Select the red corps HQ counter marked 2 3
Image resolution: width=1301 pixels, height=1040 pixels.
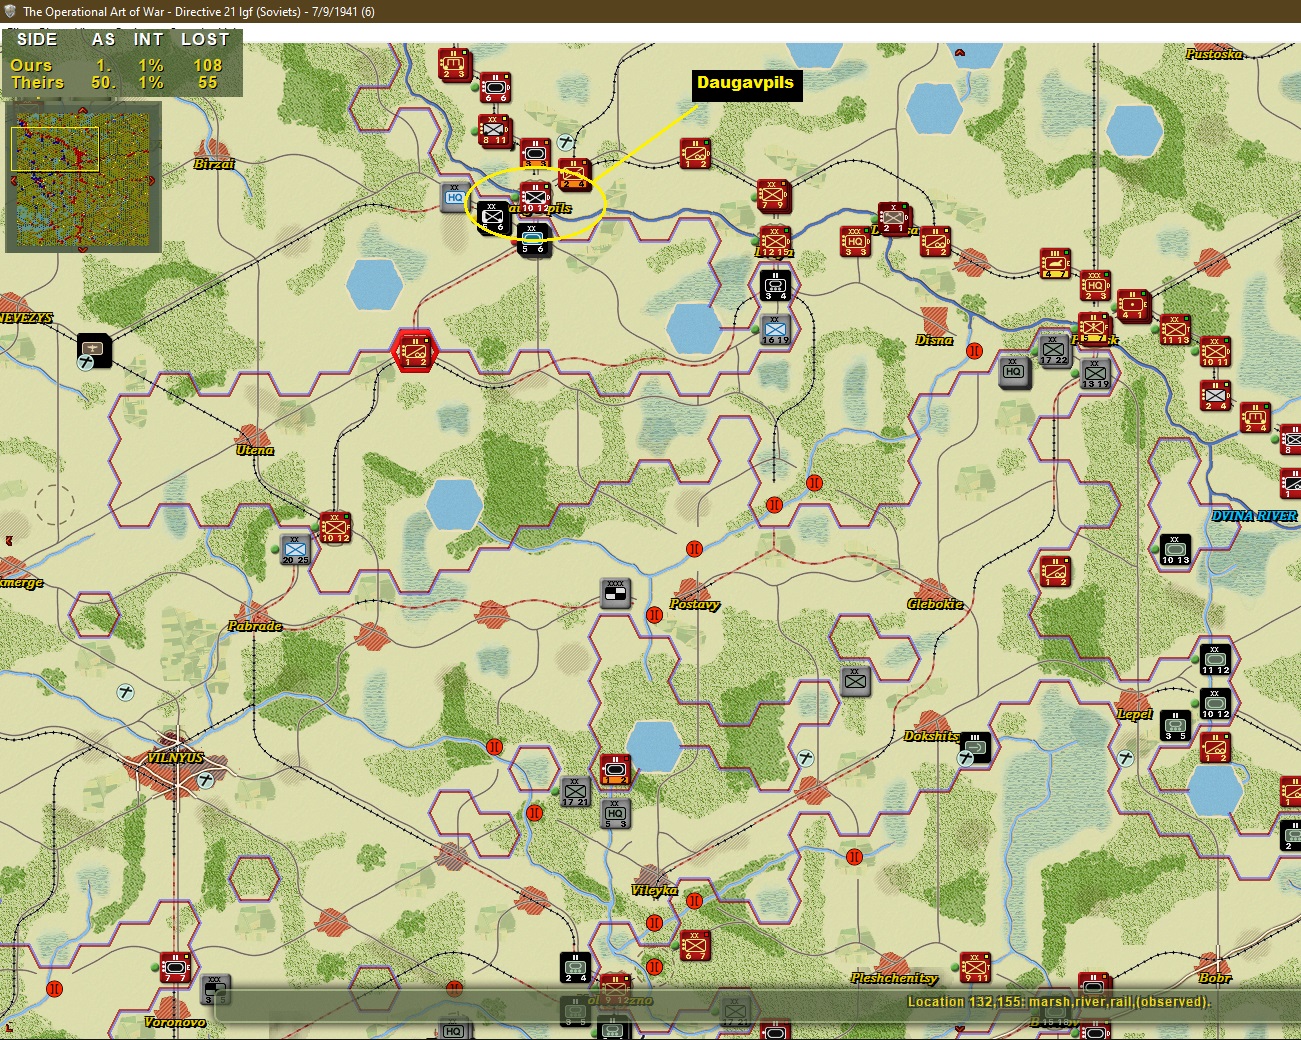[1096, 285]
